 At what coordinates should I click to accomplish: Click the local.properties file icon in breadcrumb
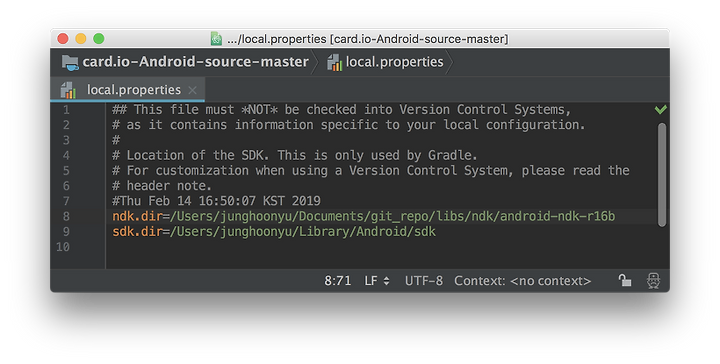point(334,62)
